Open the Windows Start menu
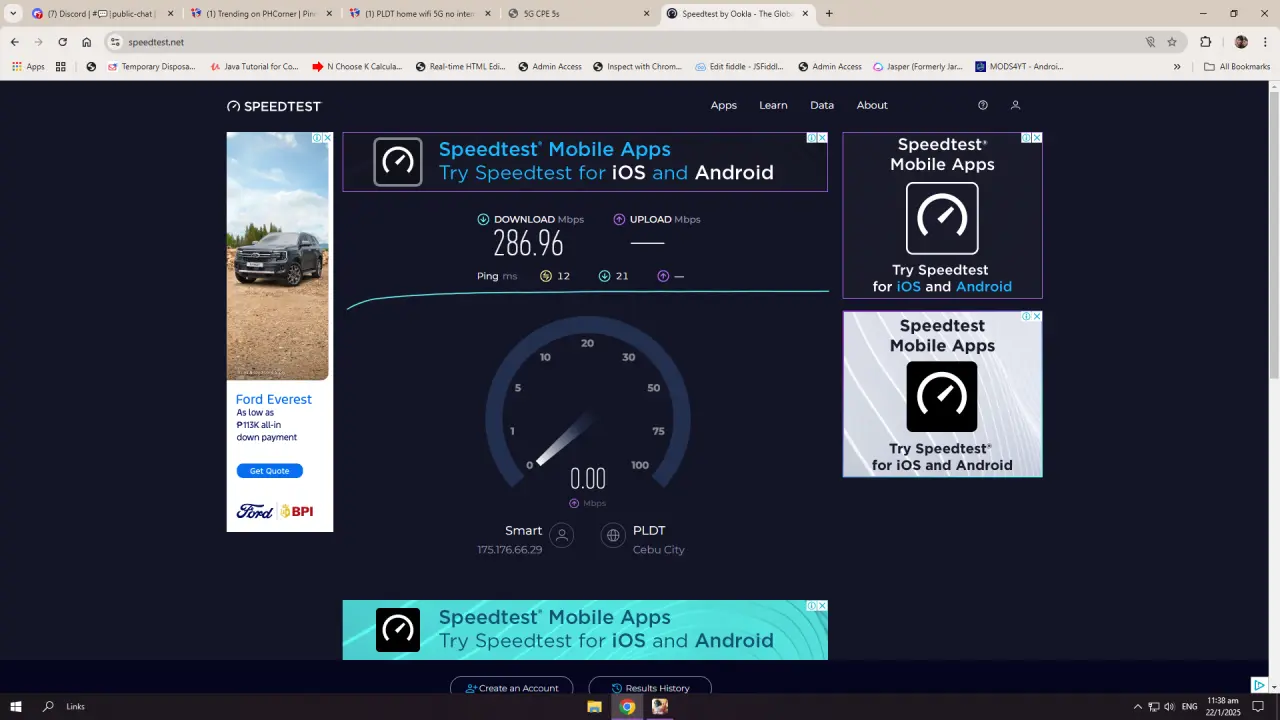The width and height of the screenshot is (1280, 720). pyautogui.click(x=16, y=706)
